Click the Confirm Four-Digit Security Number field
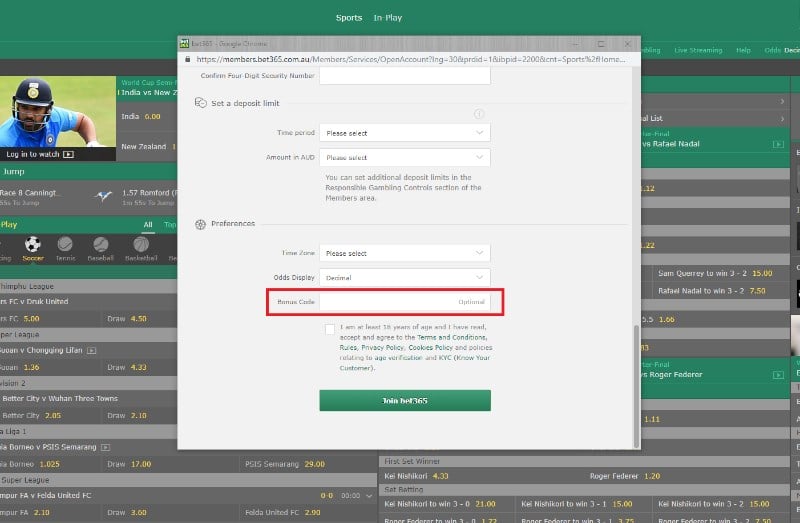Screen dimensions: 800x523 [405, 76]
